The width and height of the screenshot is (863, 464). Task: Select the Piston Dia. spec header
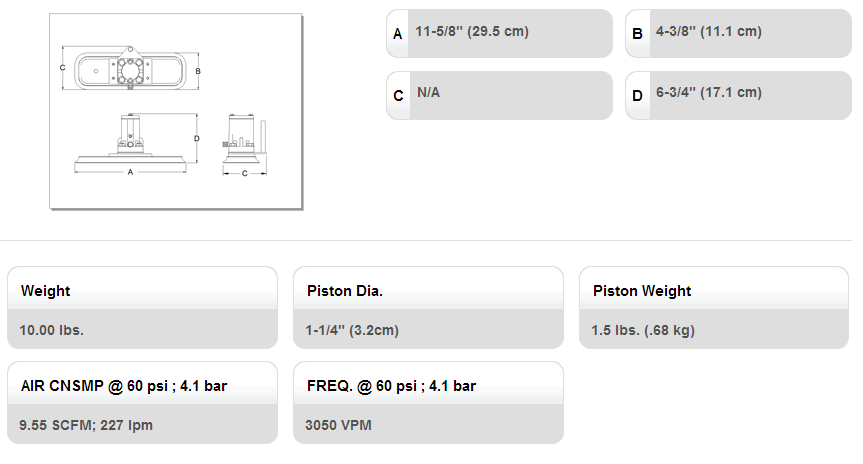coord(345,291)
